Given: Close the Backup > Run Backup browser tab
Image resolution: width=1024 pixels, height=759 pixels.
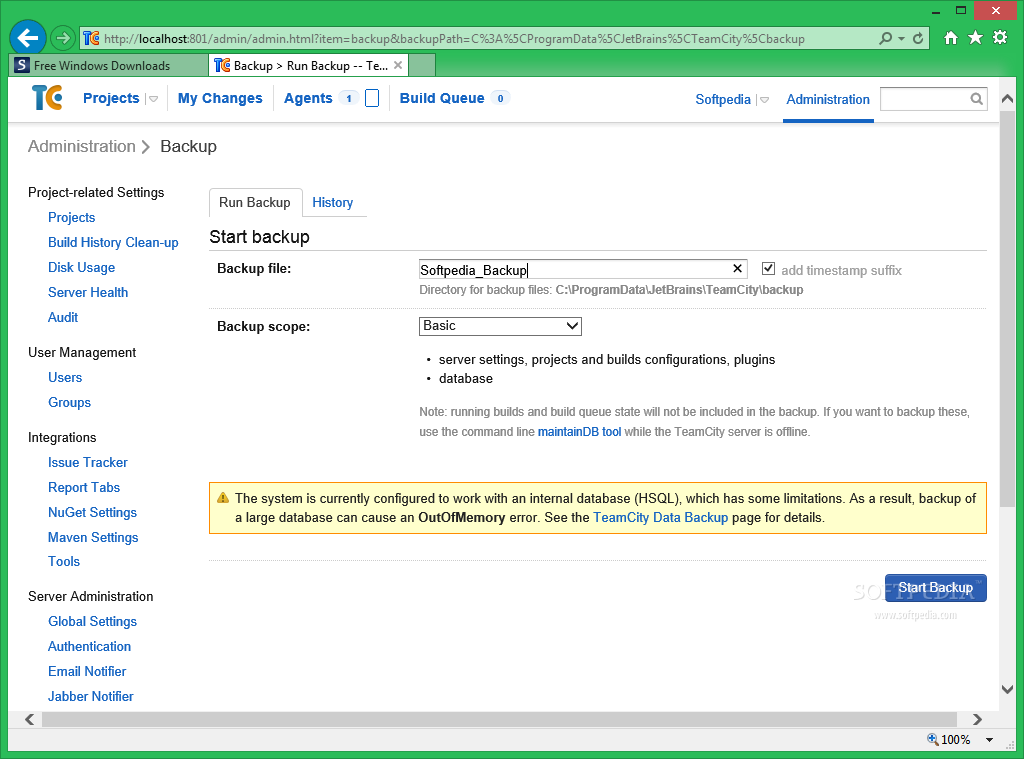Looking at the screenshot, I should click(x=398, y=65).
